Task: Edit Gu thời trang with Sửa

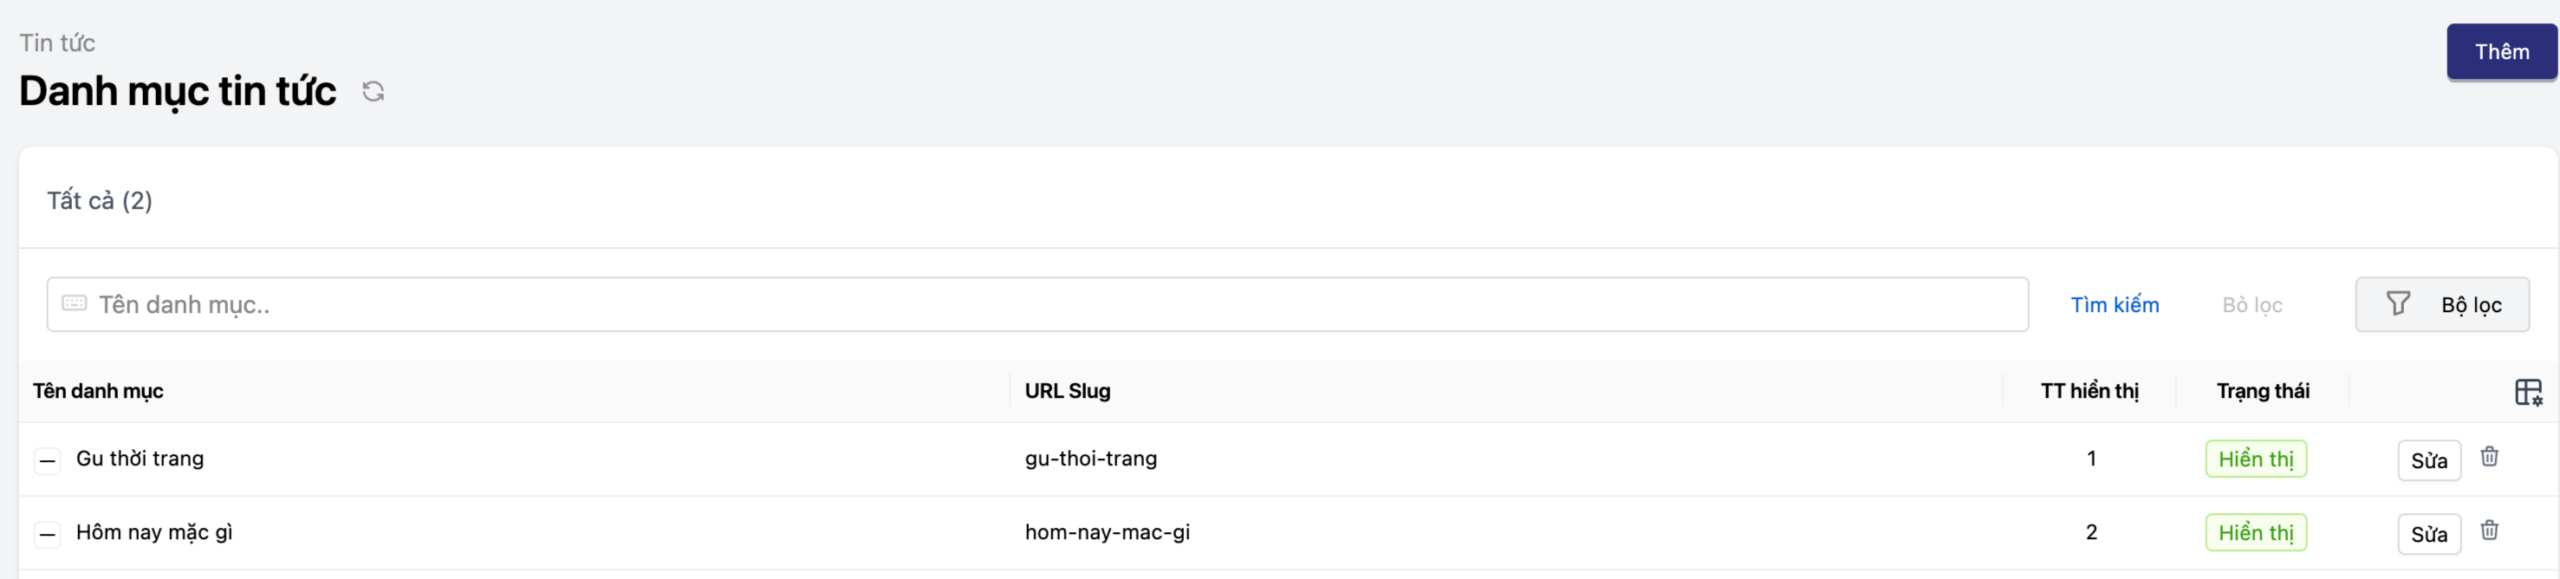Action: (2428, 461)
